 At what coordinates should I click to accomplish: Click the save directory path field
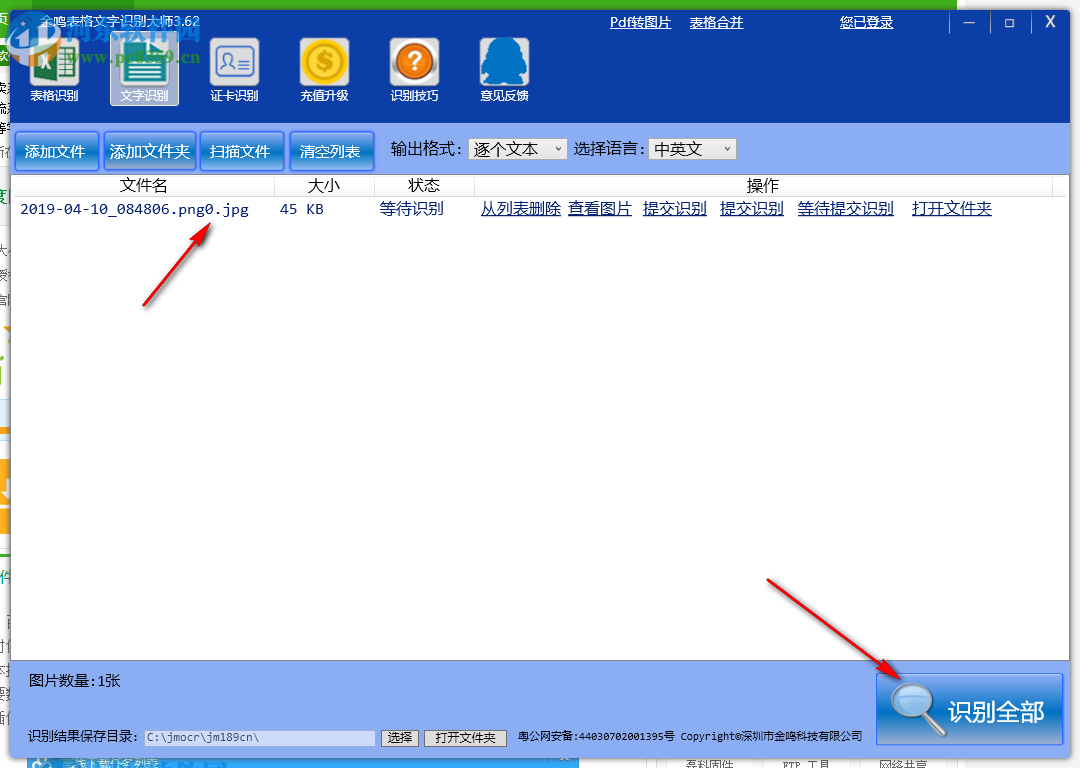pos(260,737)
